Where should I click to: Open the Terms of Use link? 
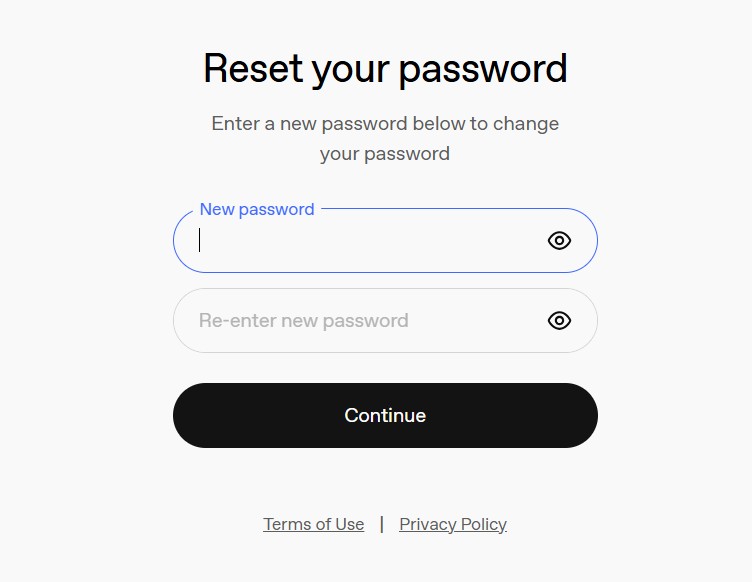coord(313,524)
